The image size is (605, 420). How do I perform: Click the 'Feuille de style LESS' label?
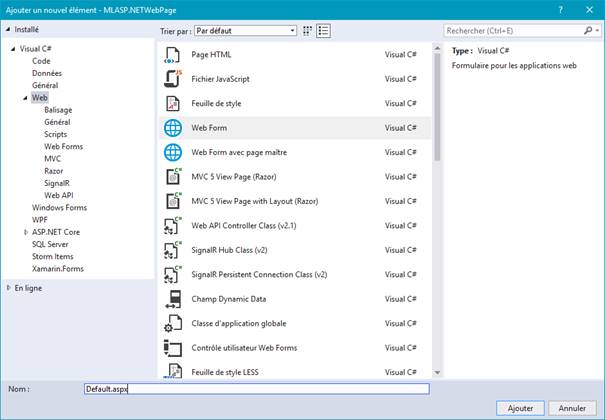[225, 373]
